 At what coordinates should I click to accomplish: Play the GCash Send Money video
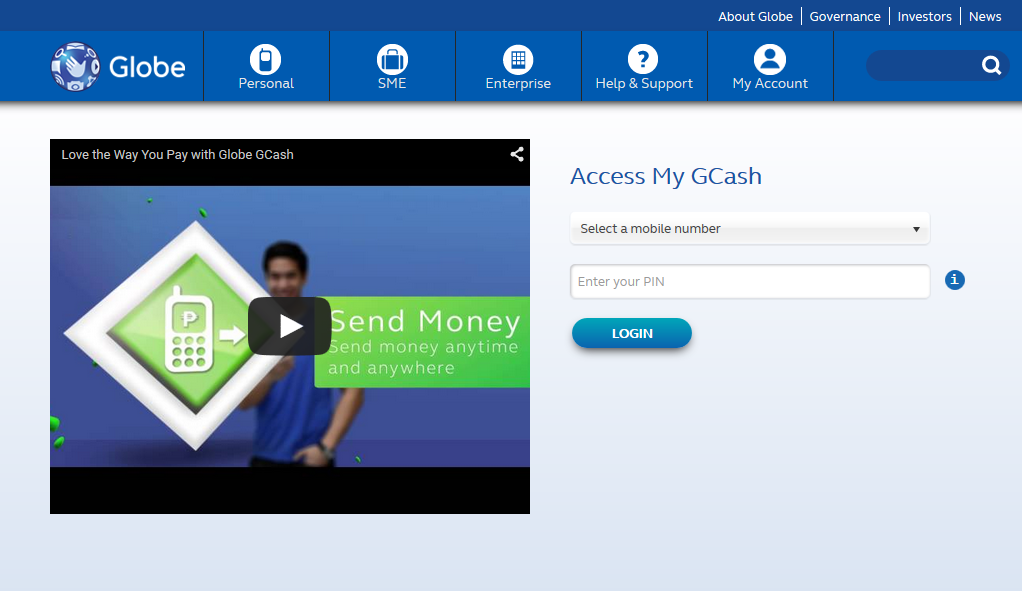coord(289,326)
